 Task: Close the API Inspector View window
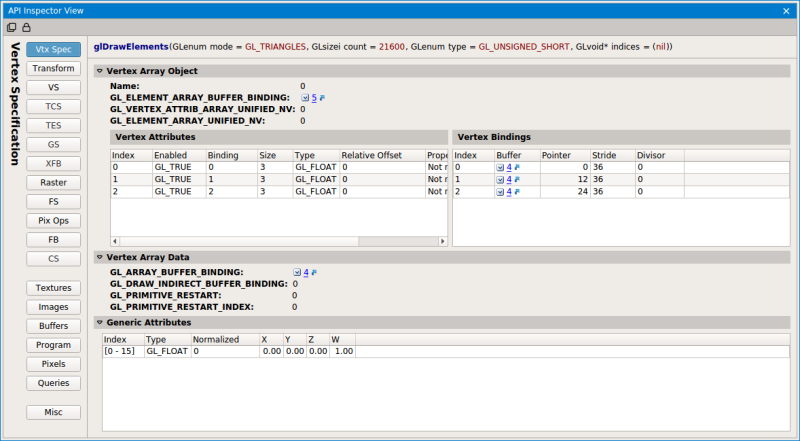tap(786, 11)
